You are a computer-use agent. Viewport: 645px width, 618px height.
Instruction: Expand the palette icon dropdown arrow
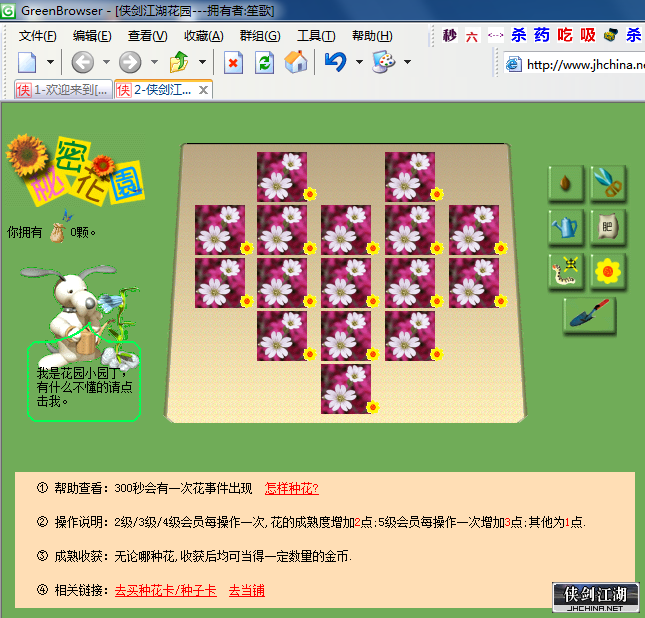coord(407,63)
